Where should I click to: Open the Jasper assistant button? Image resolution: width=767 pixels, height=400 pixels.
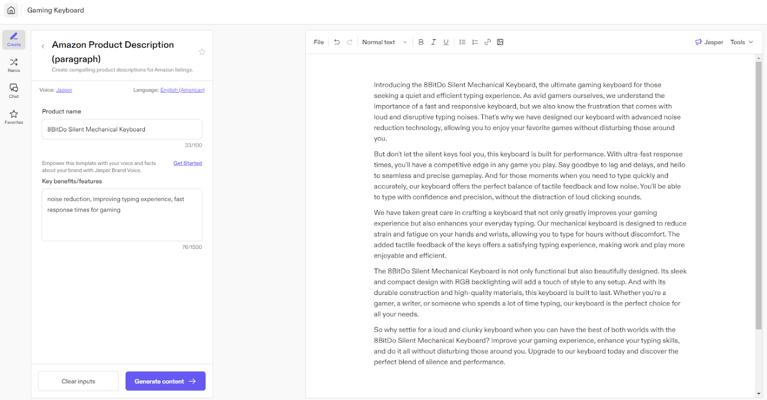pos(709,42)
